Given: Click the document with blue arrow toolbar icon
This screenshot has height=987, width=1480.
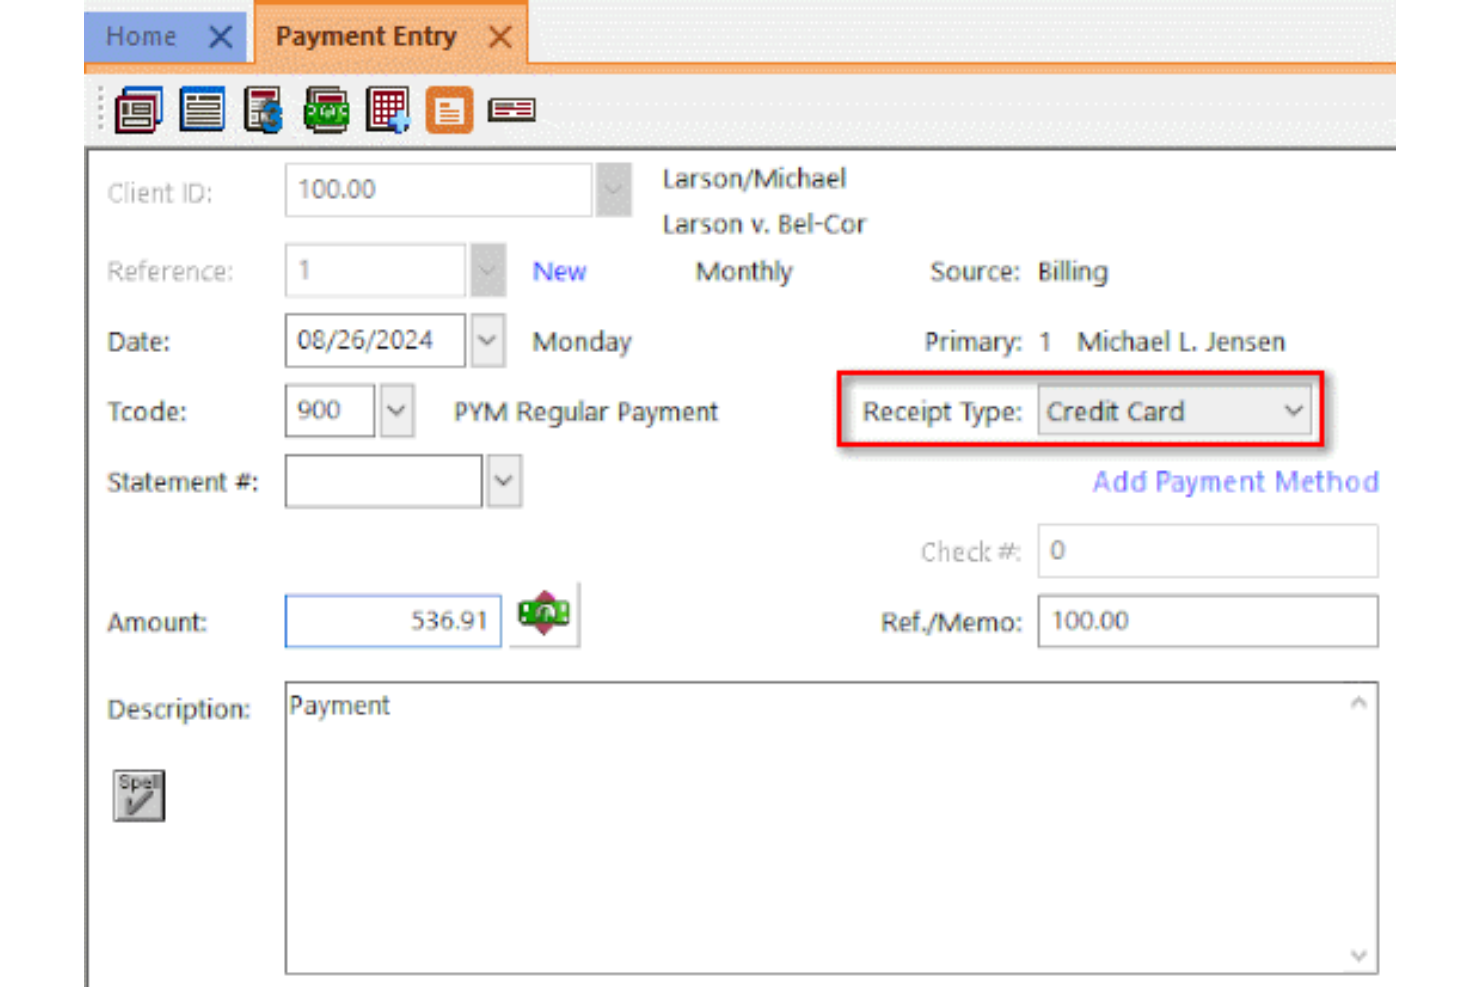Looking at the screenshot, I should point(262,110).
